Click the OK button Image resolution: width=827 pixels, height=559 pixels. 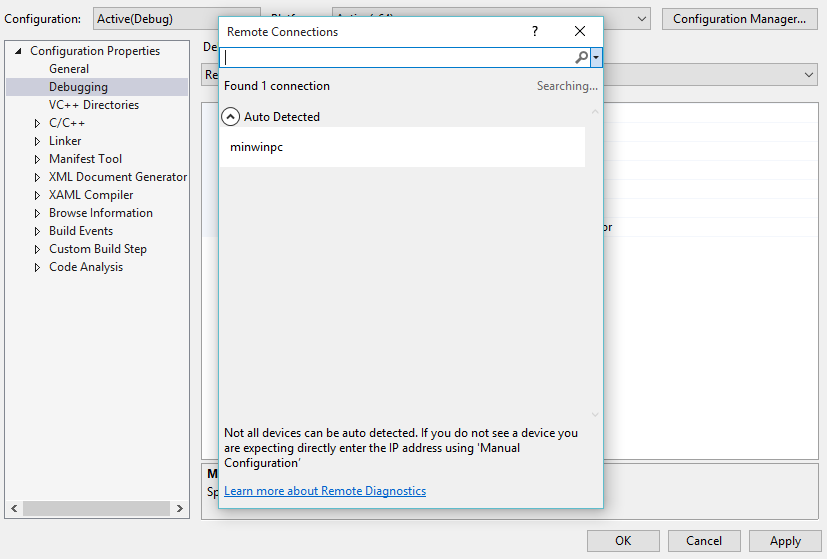point(623,541)
